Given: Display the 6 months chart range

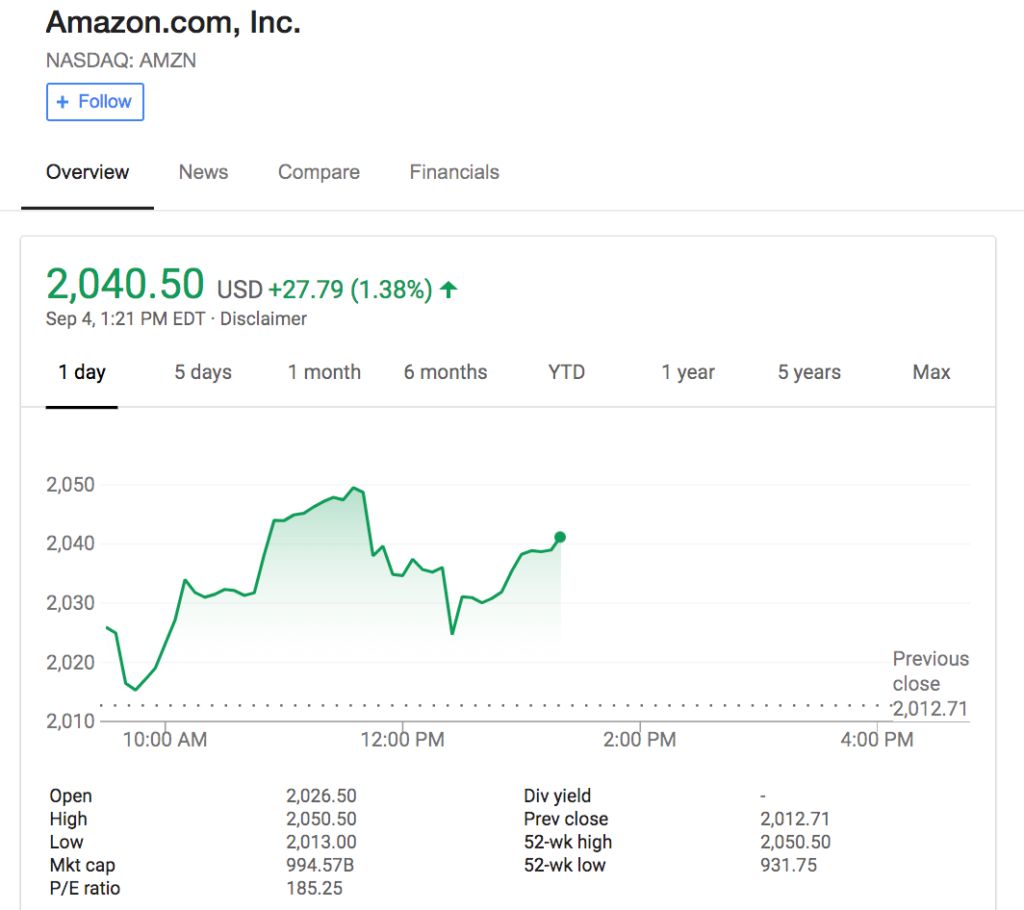Looking at the screenshot, I should (x=445, y=371).
